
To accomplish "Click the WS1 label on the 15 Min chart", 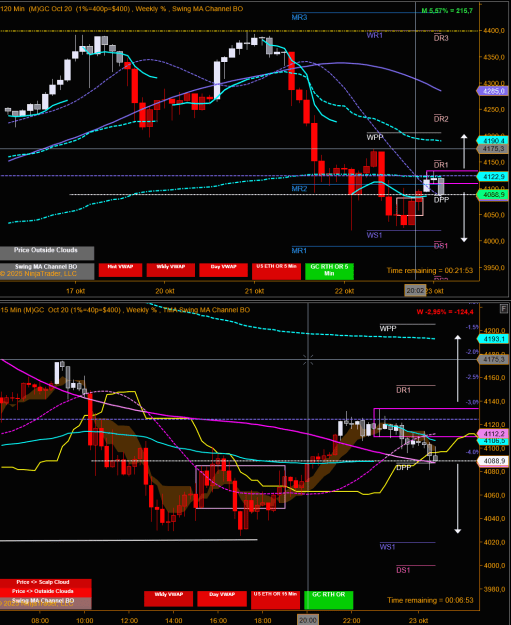I will click(x=387, y=547).
